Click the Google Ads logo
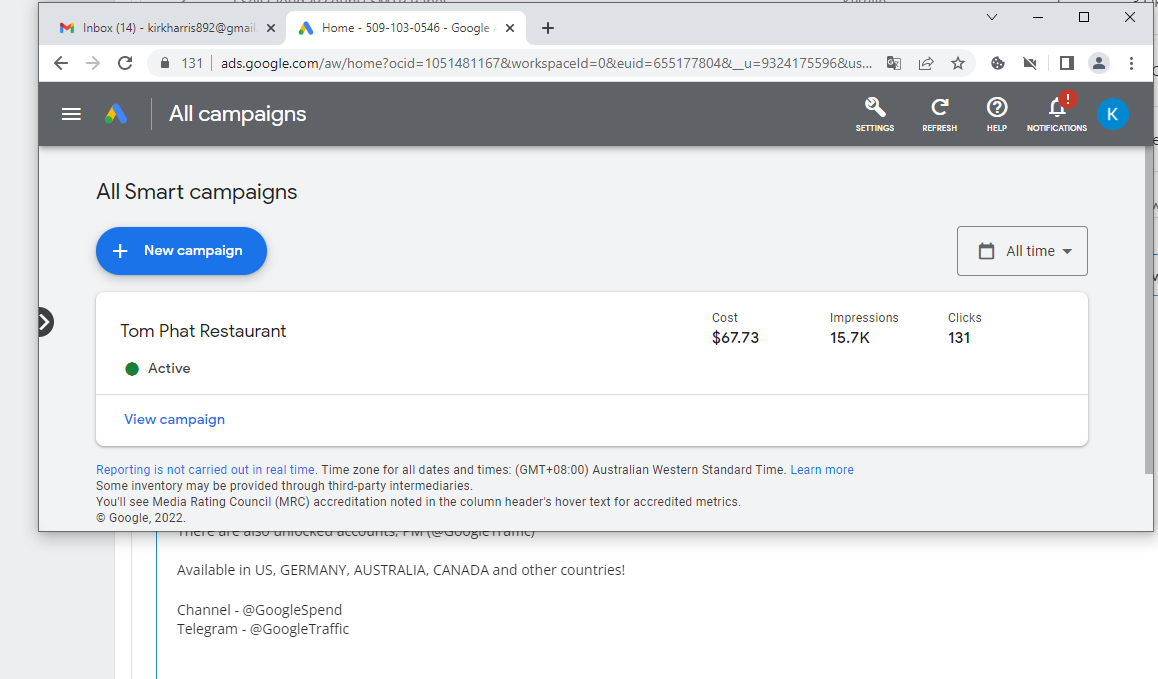The height and width of the screenshot is (679, 1158). click(116, 114)
